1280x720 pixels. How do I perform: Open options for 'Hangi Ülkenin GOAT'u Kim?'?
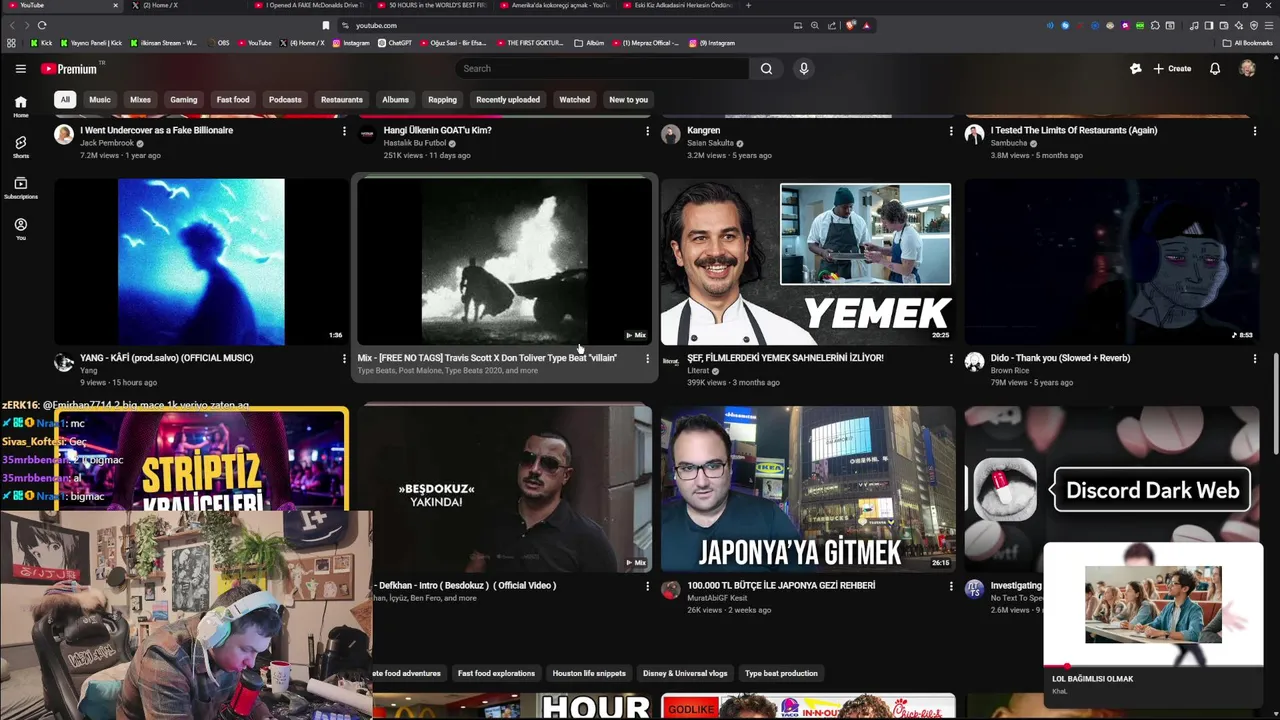click(x=647, y=131)
